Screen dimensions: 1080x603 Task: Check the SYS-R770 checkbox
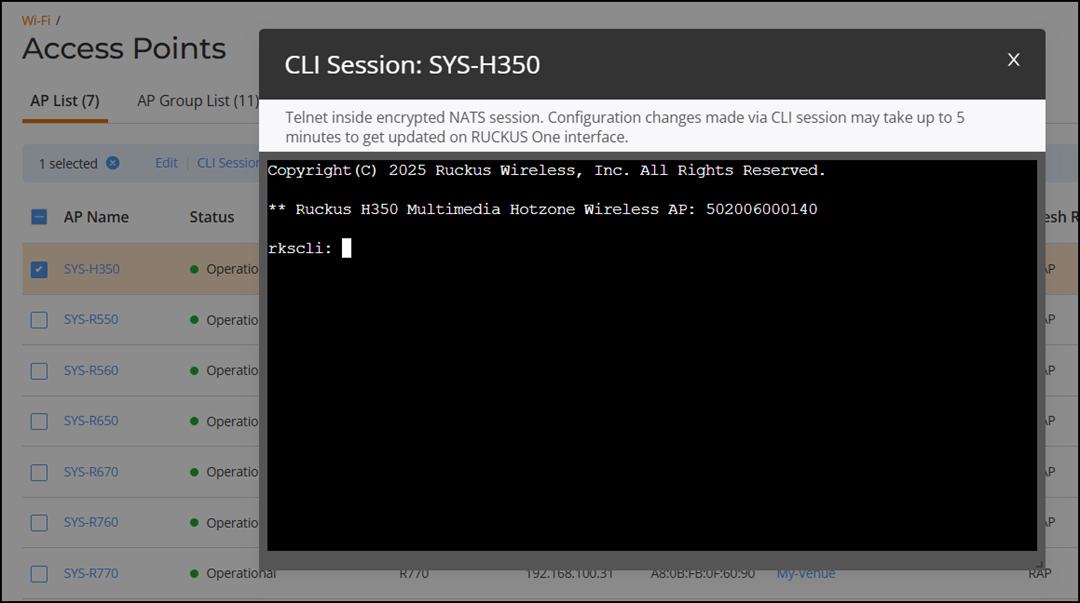(39, 573)
